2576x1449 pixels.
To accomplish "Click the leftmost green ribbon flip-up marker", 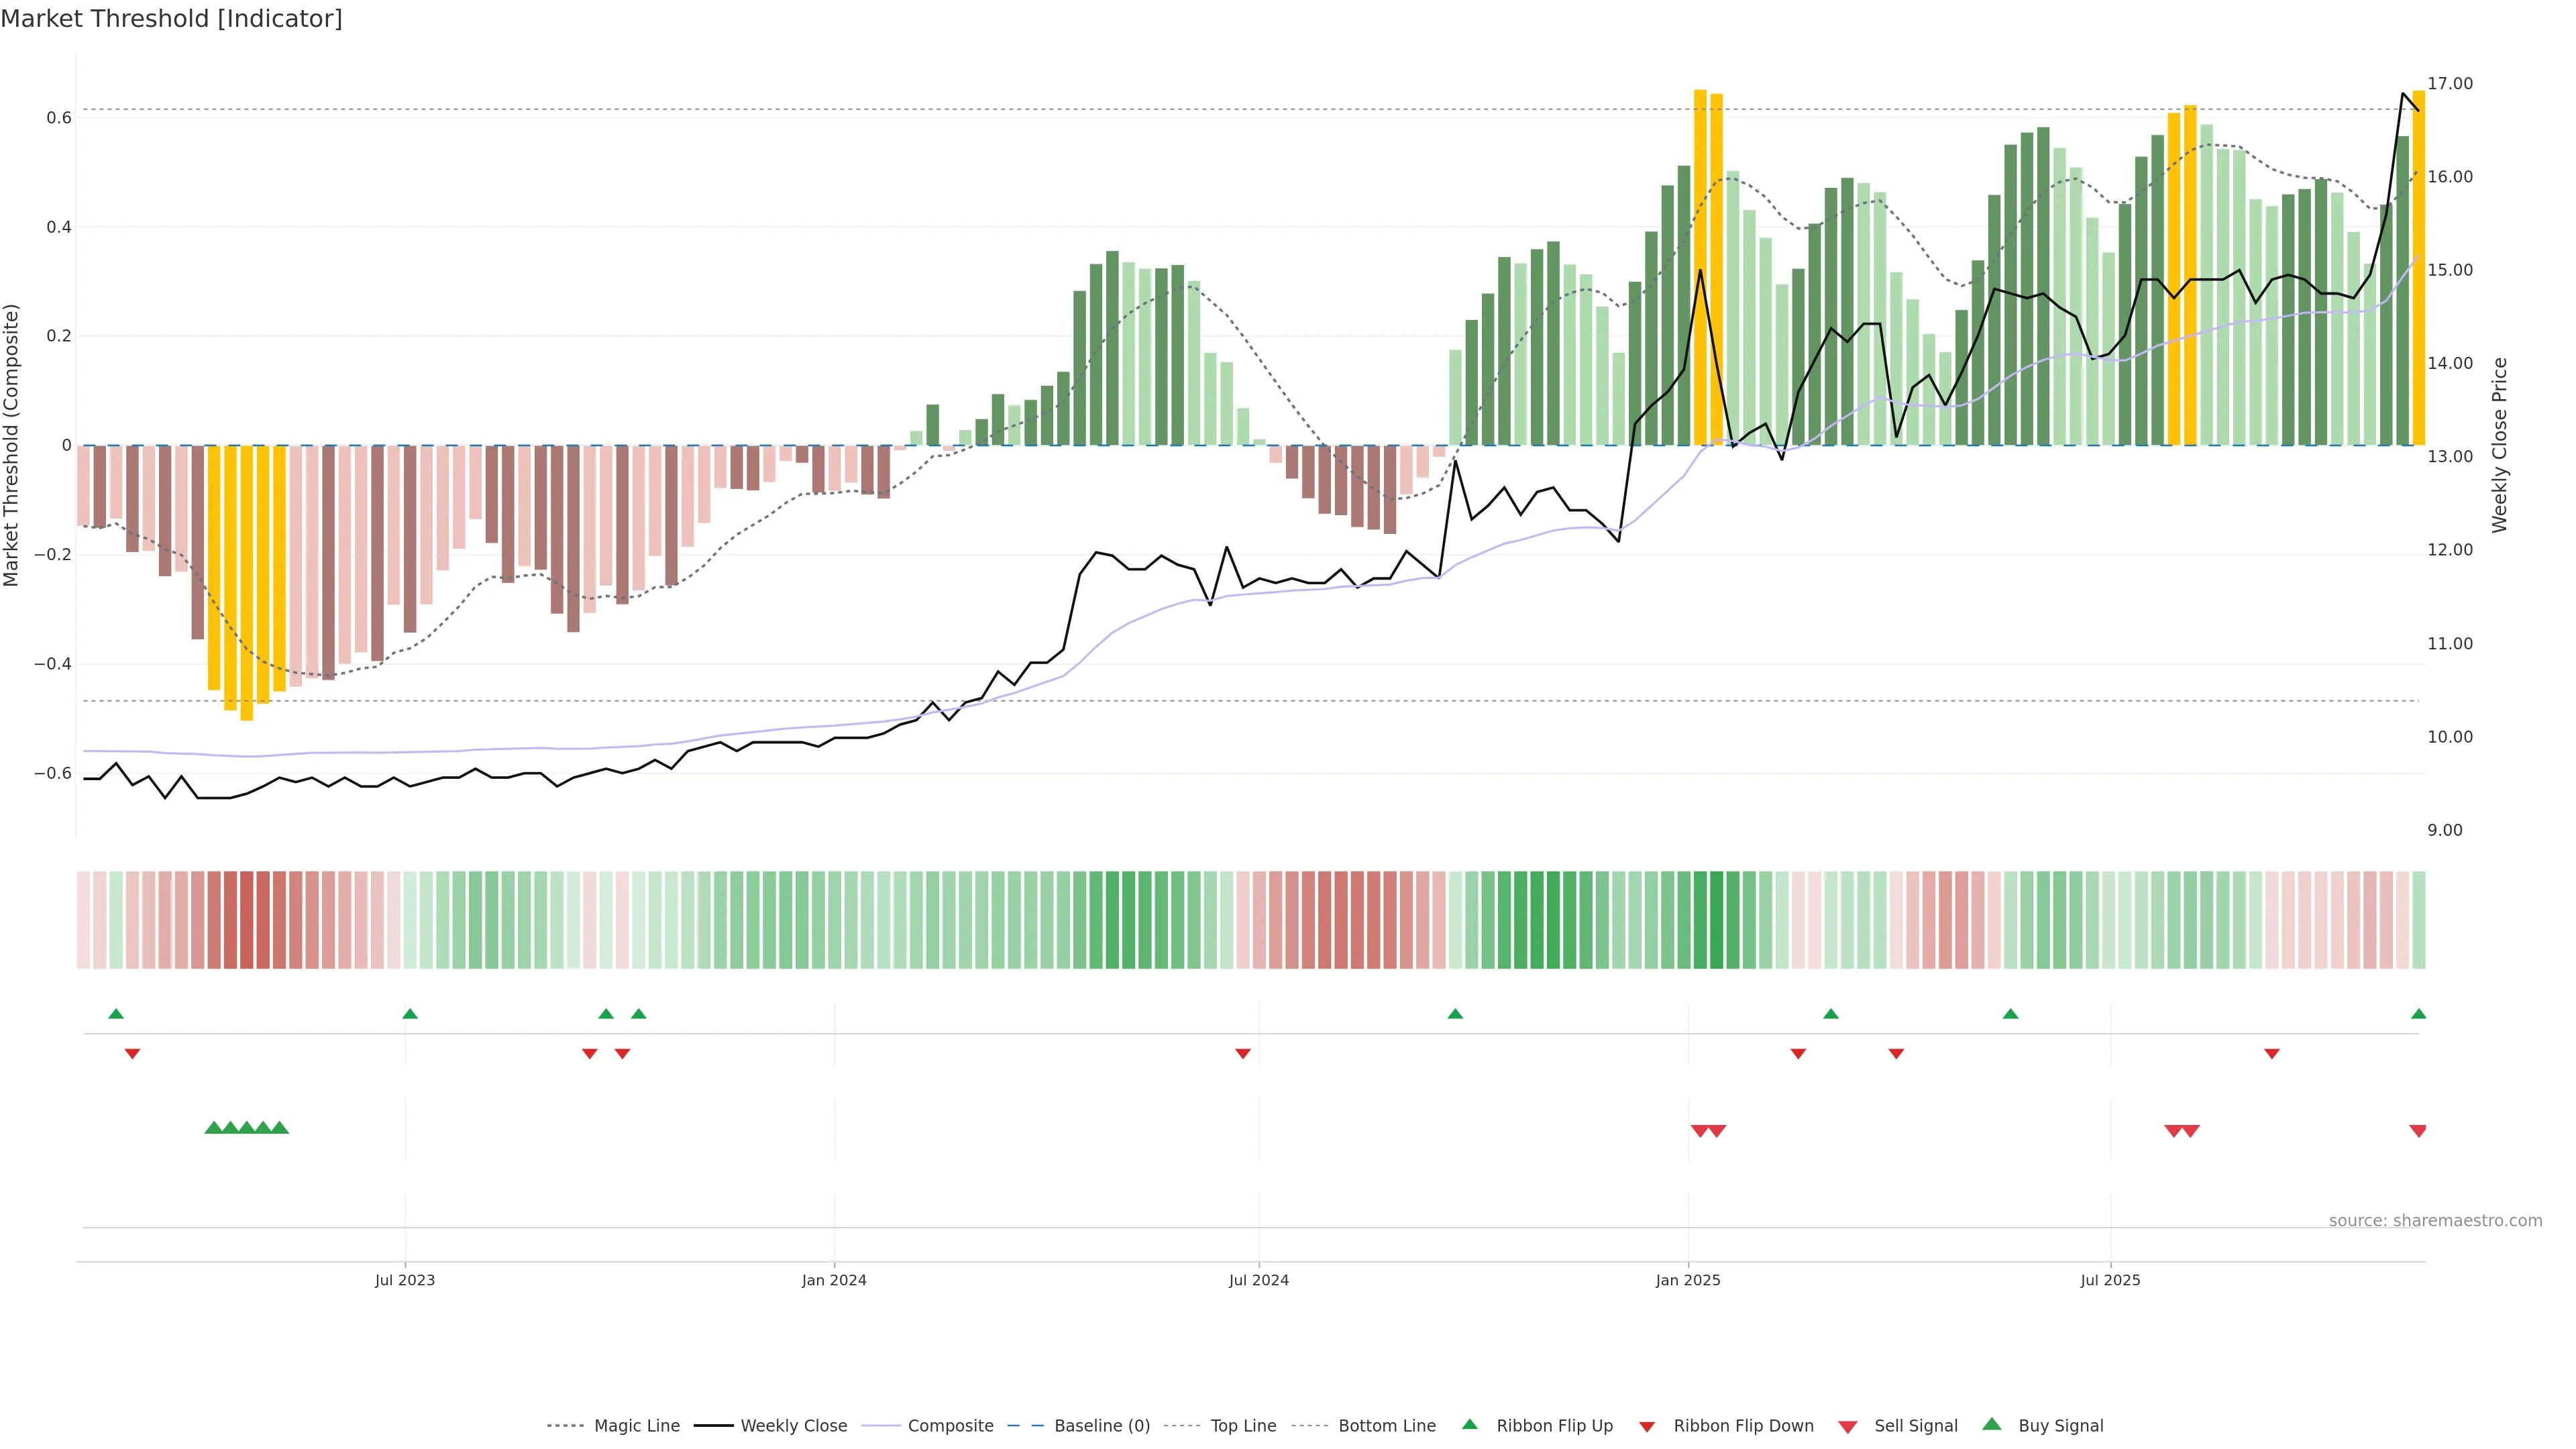I will [116, 1014].
